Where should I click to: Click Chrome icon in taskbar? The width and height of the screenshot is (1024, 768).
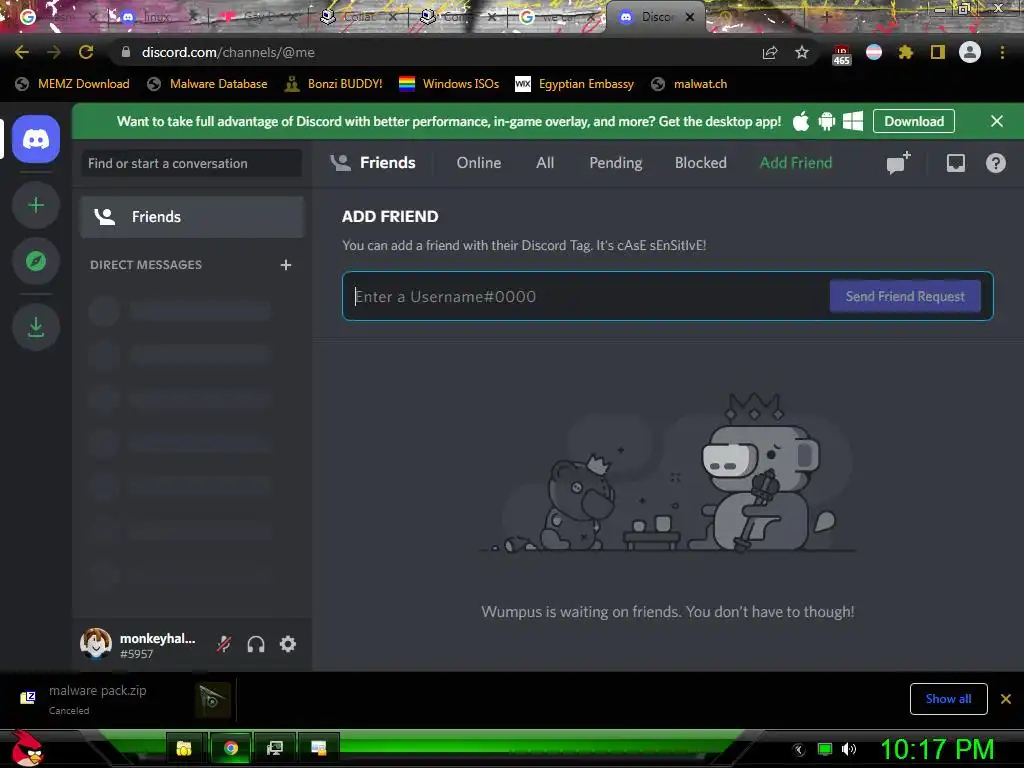[x=231, y=748]
